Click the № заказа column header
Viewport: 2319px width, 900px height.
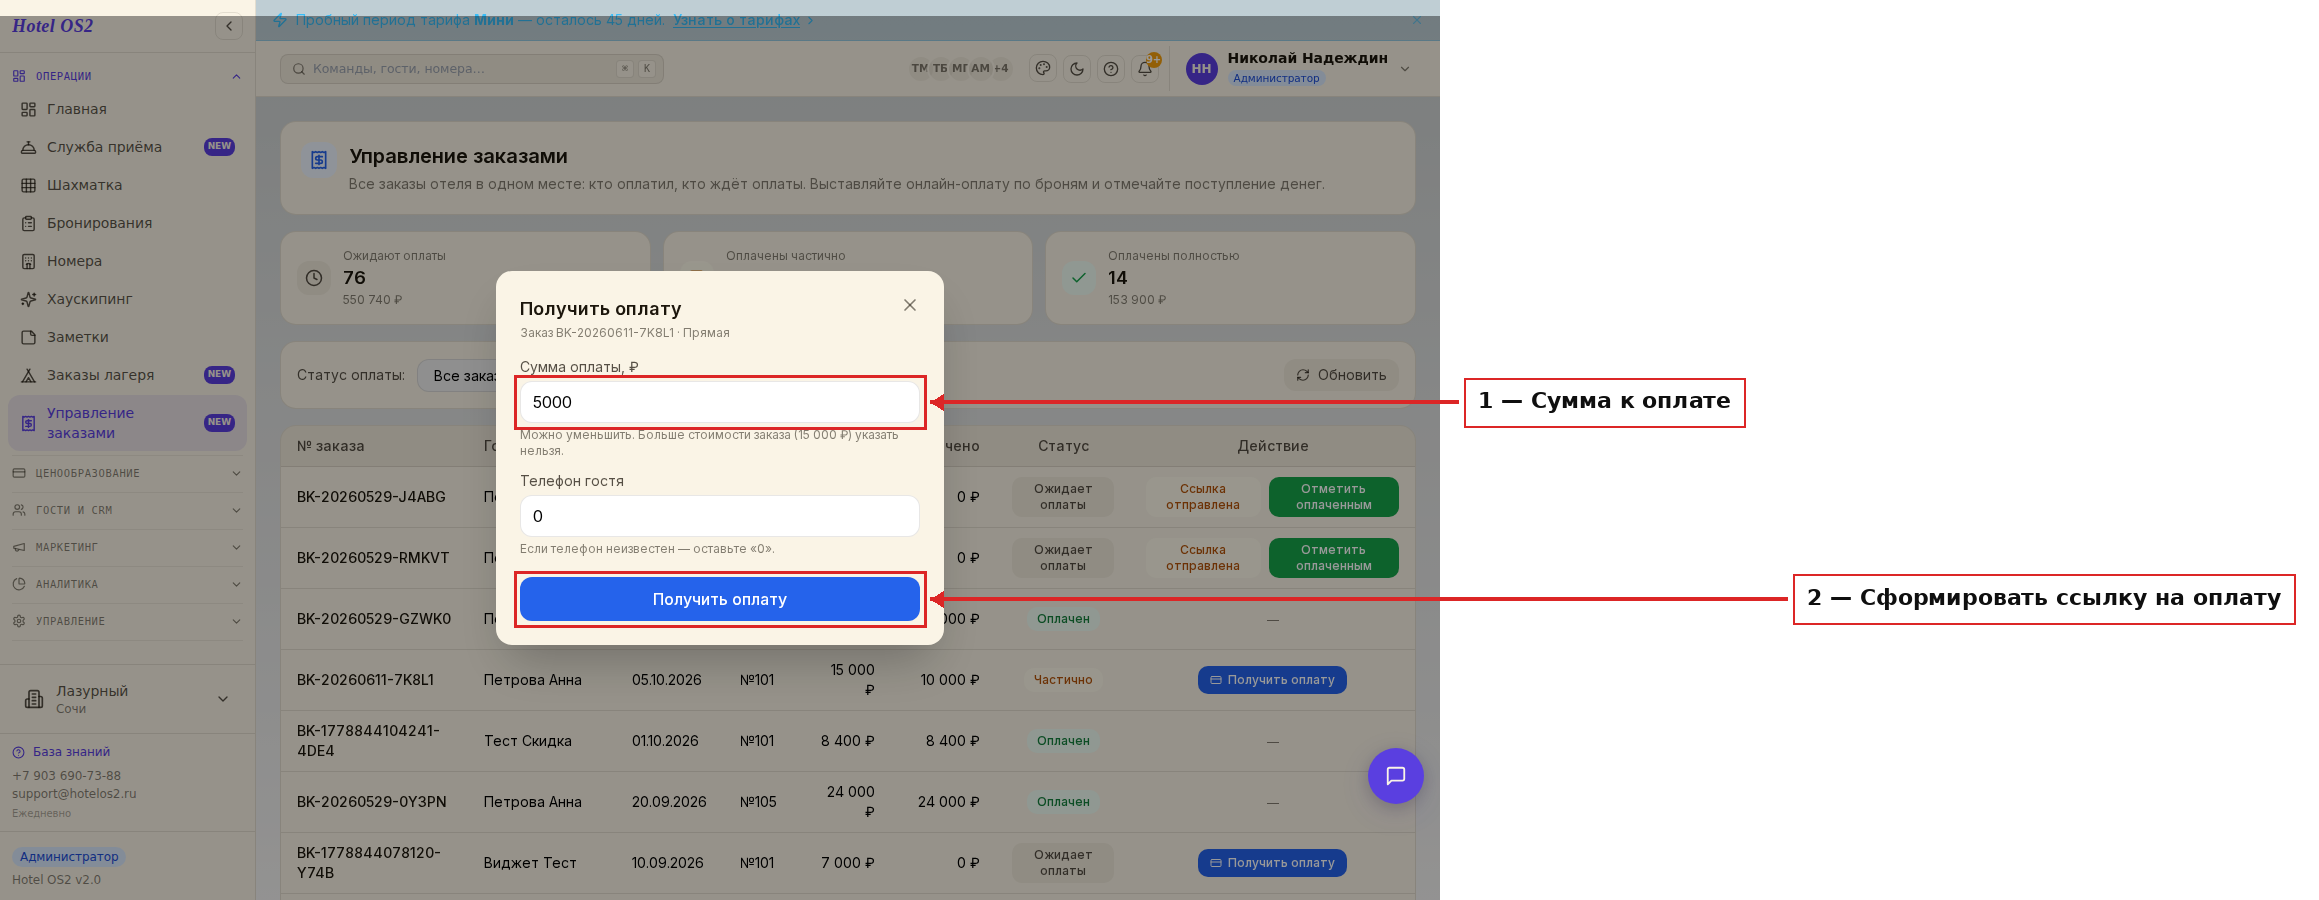pos(331,446)
